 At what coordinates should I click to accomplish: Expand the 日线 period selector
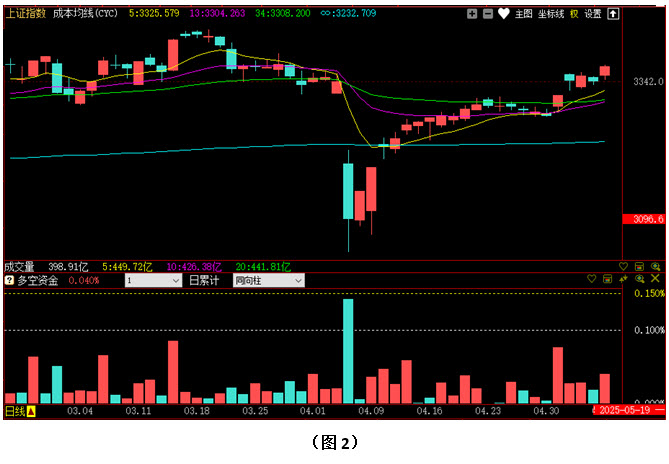click(19, 411)
